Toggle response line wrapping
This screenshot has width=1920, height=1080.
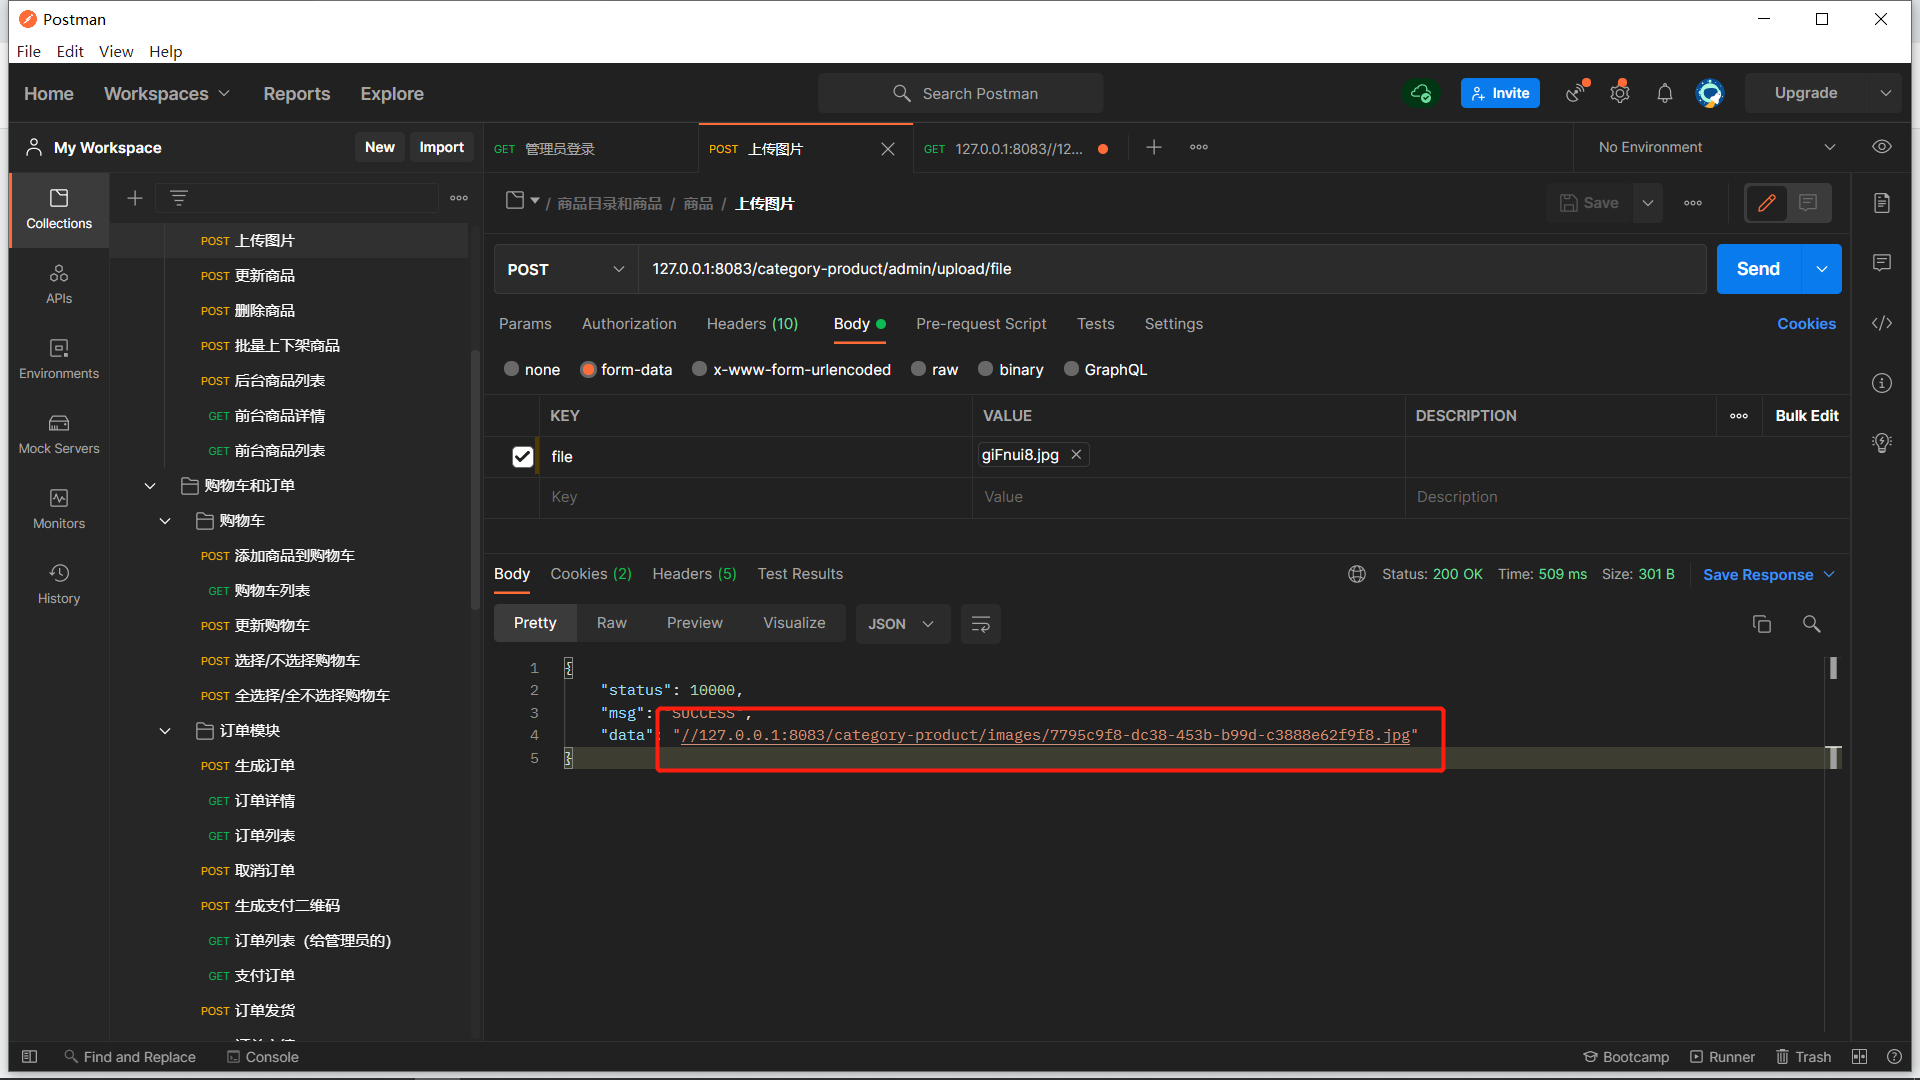[980, 624]
